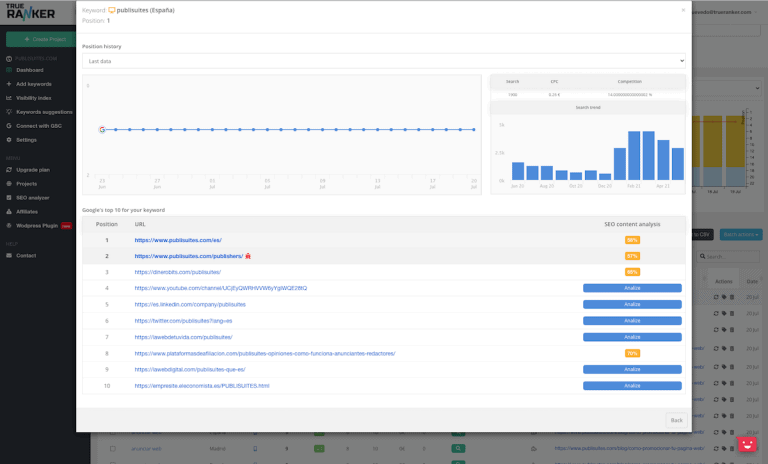This screenshot has height=464, width=768.
Task: Open Batch actions dropdown in background page
Action: [x=741, y=235]
